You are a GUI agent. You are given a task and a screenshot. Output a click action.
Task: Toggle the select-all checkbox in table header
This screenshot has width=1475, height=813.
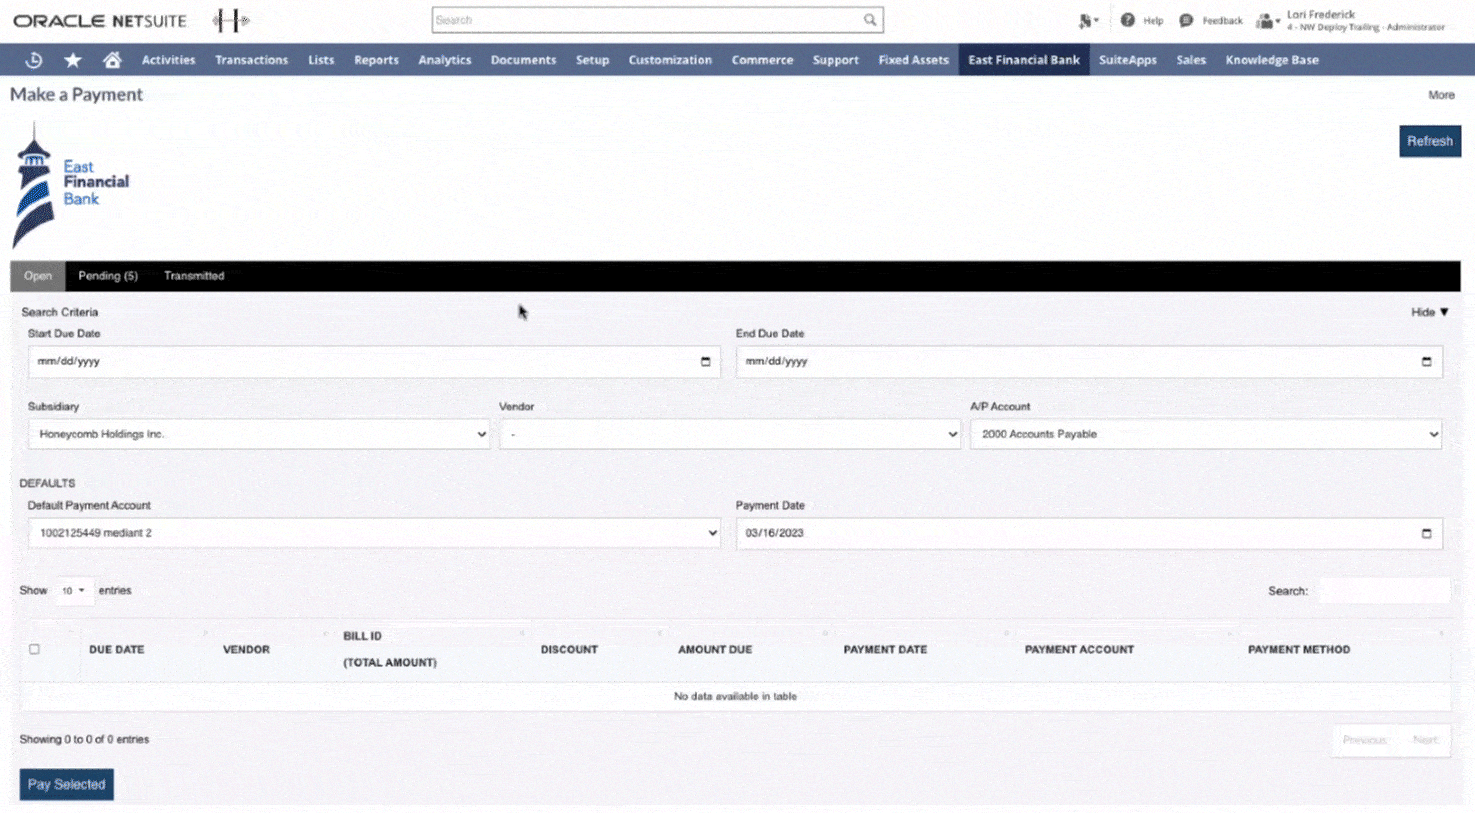34,649
